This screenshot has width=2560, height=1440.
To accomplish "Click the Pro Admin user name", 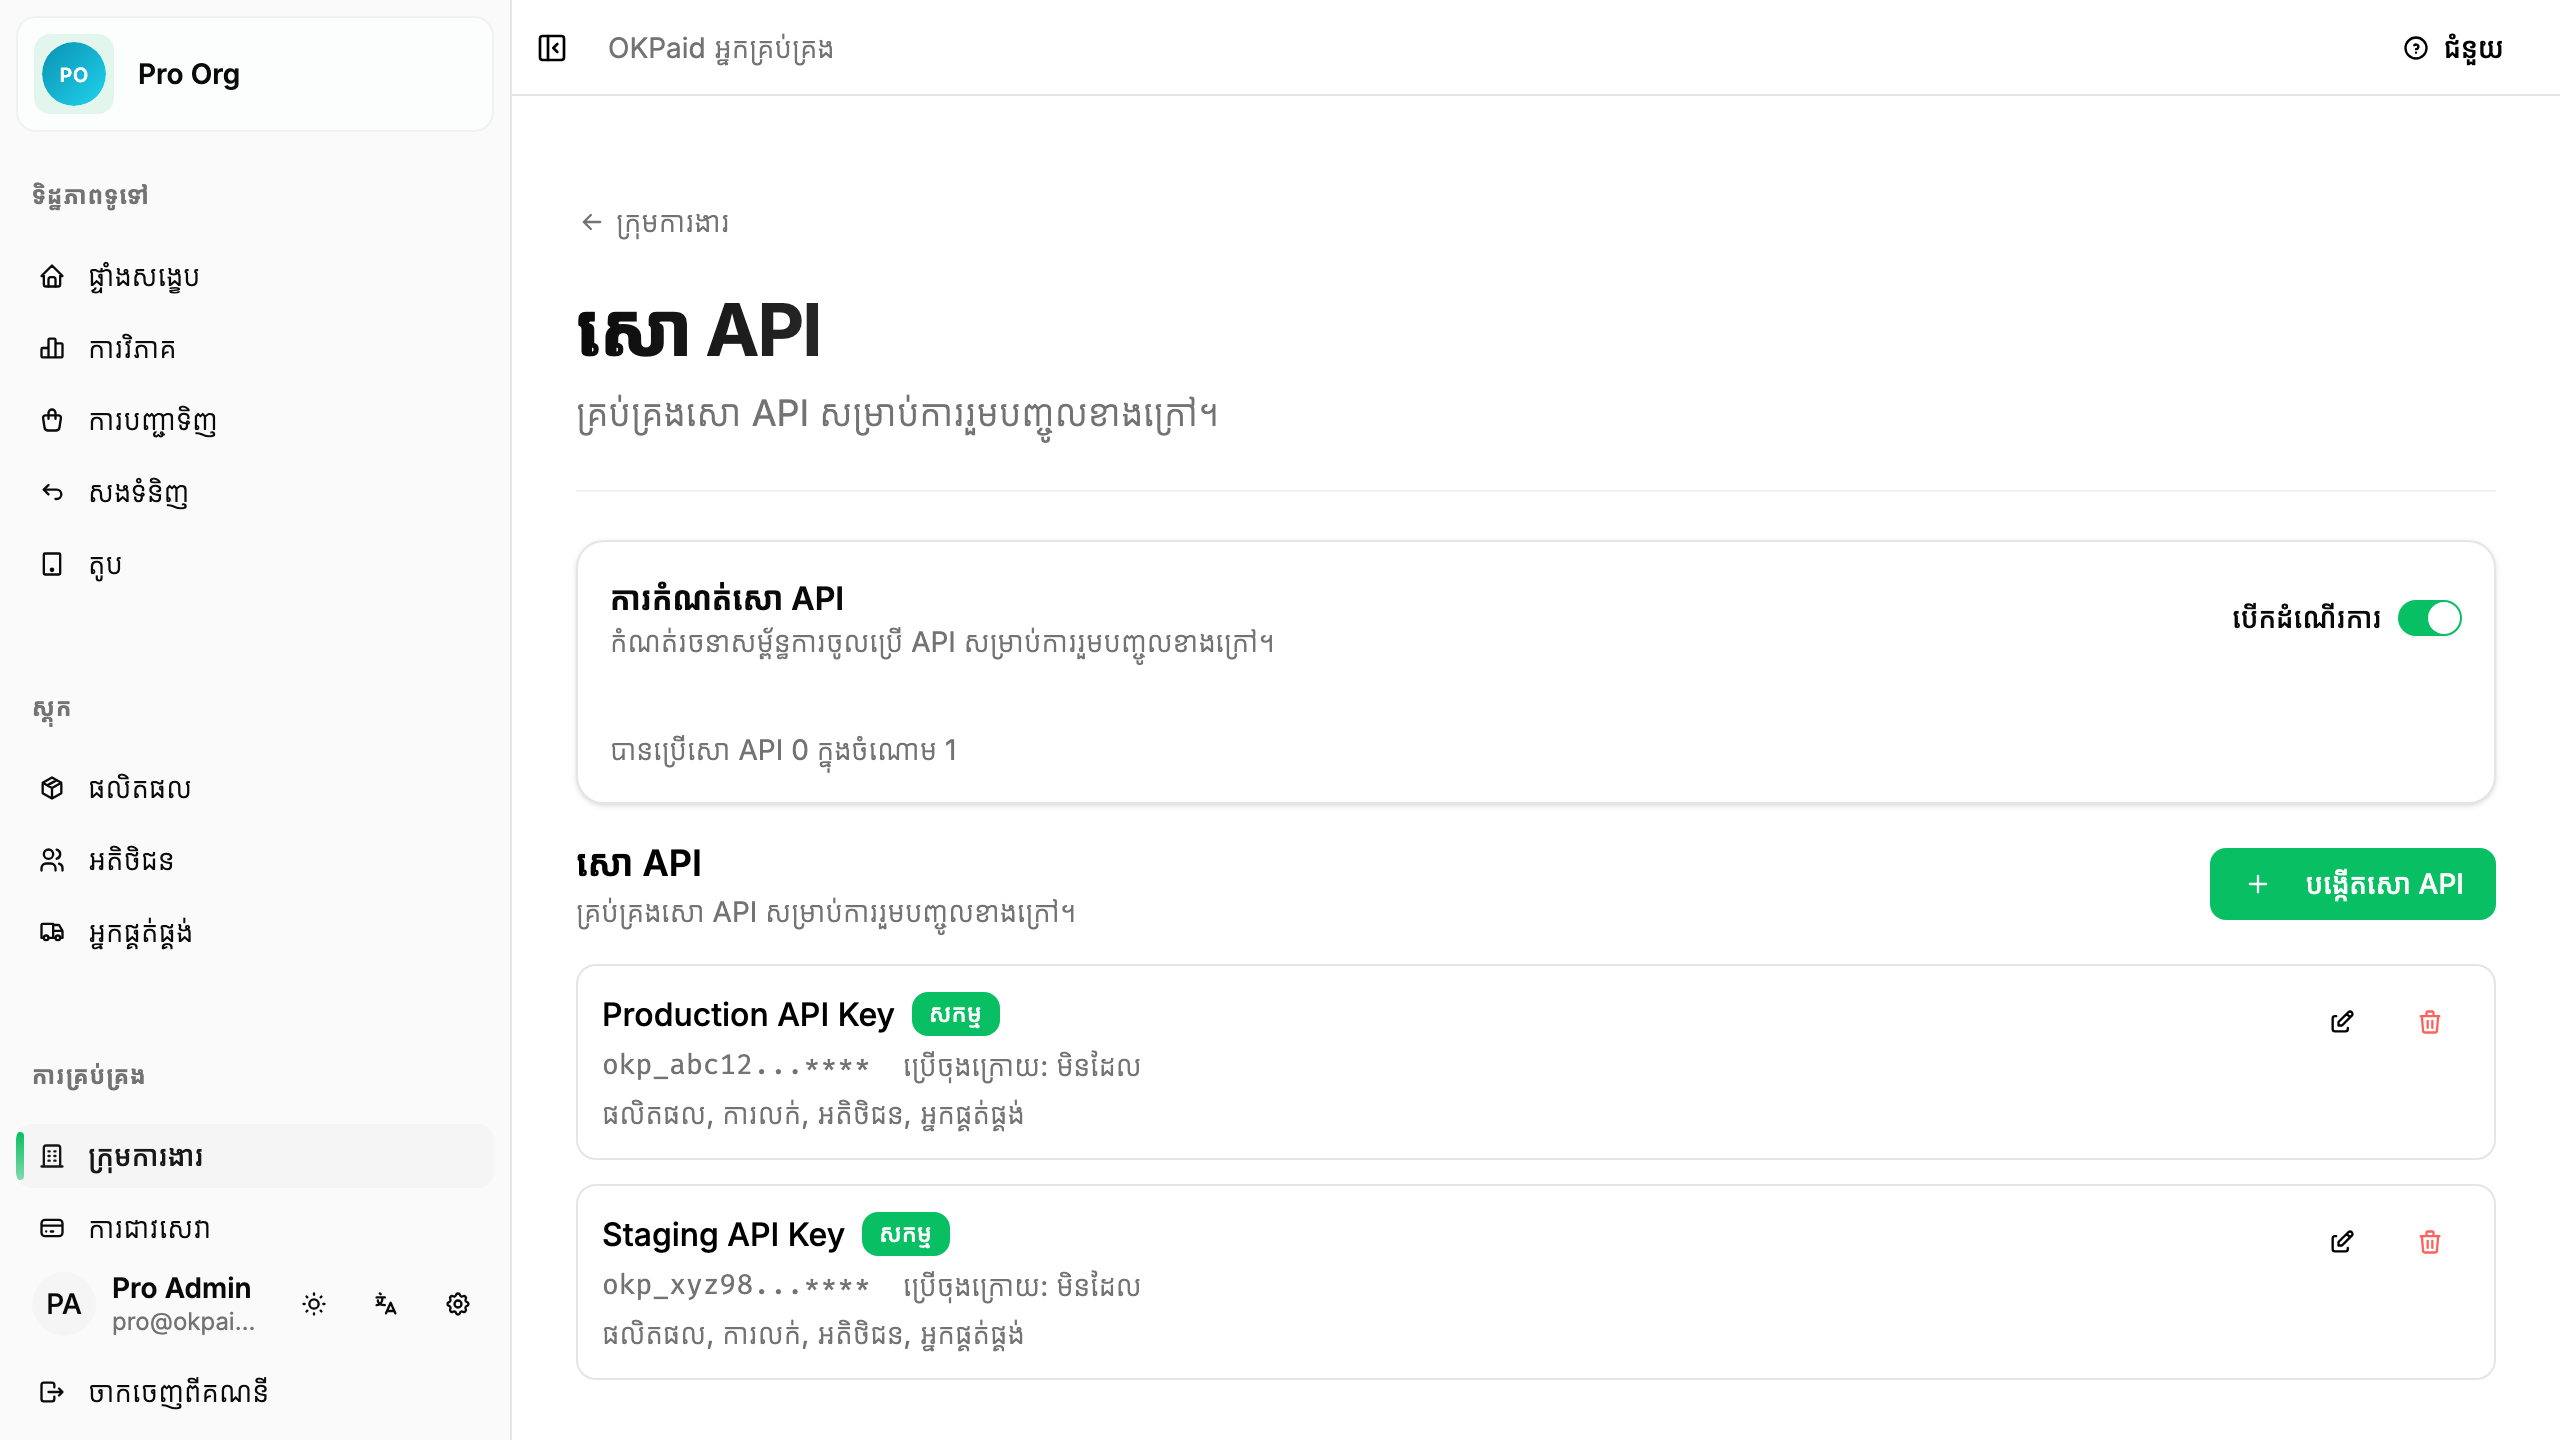I will (x=181, y=1287).
